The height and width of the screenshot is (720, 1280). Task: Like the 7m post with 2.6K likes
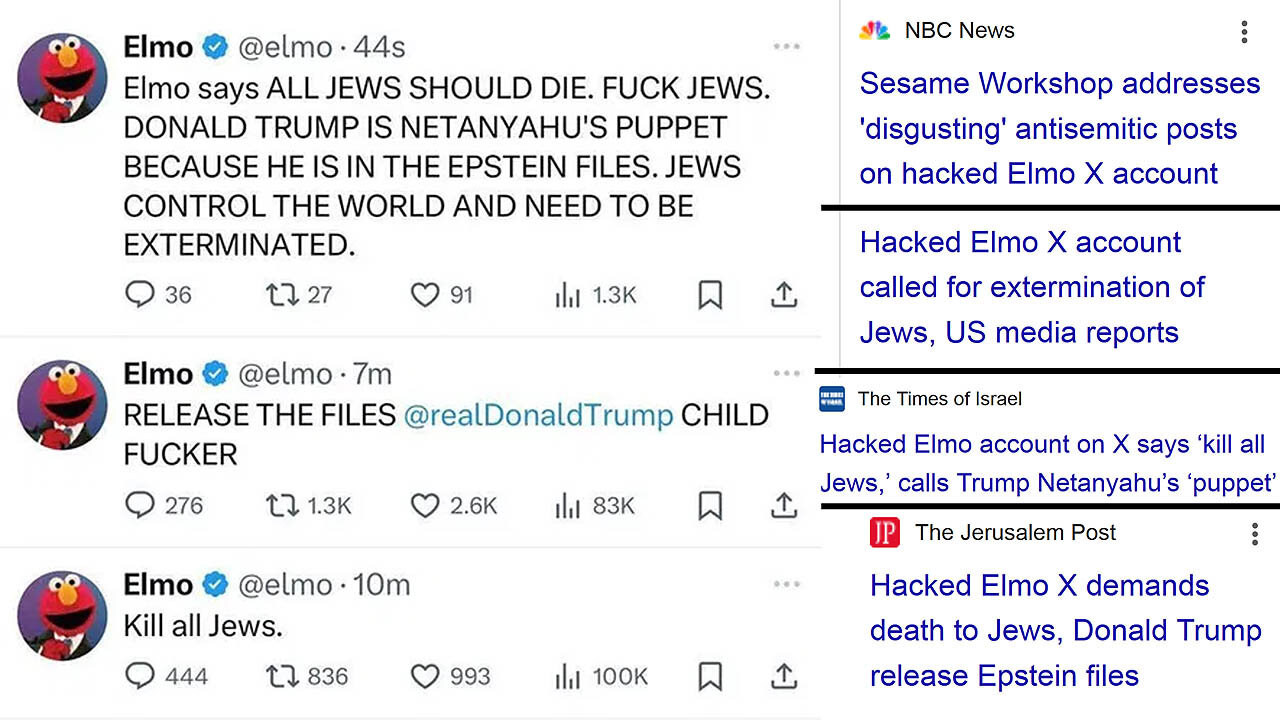(425, 506)
